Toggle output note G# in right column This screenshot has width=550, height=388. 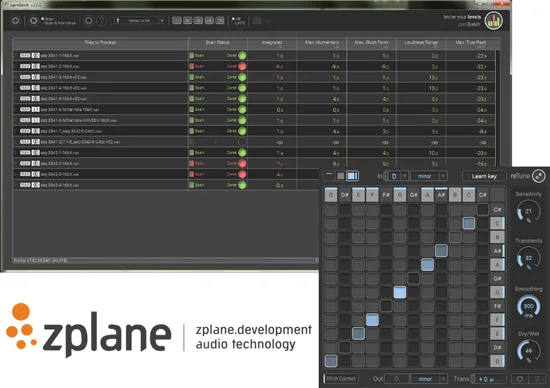[497, 279]
